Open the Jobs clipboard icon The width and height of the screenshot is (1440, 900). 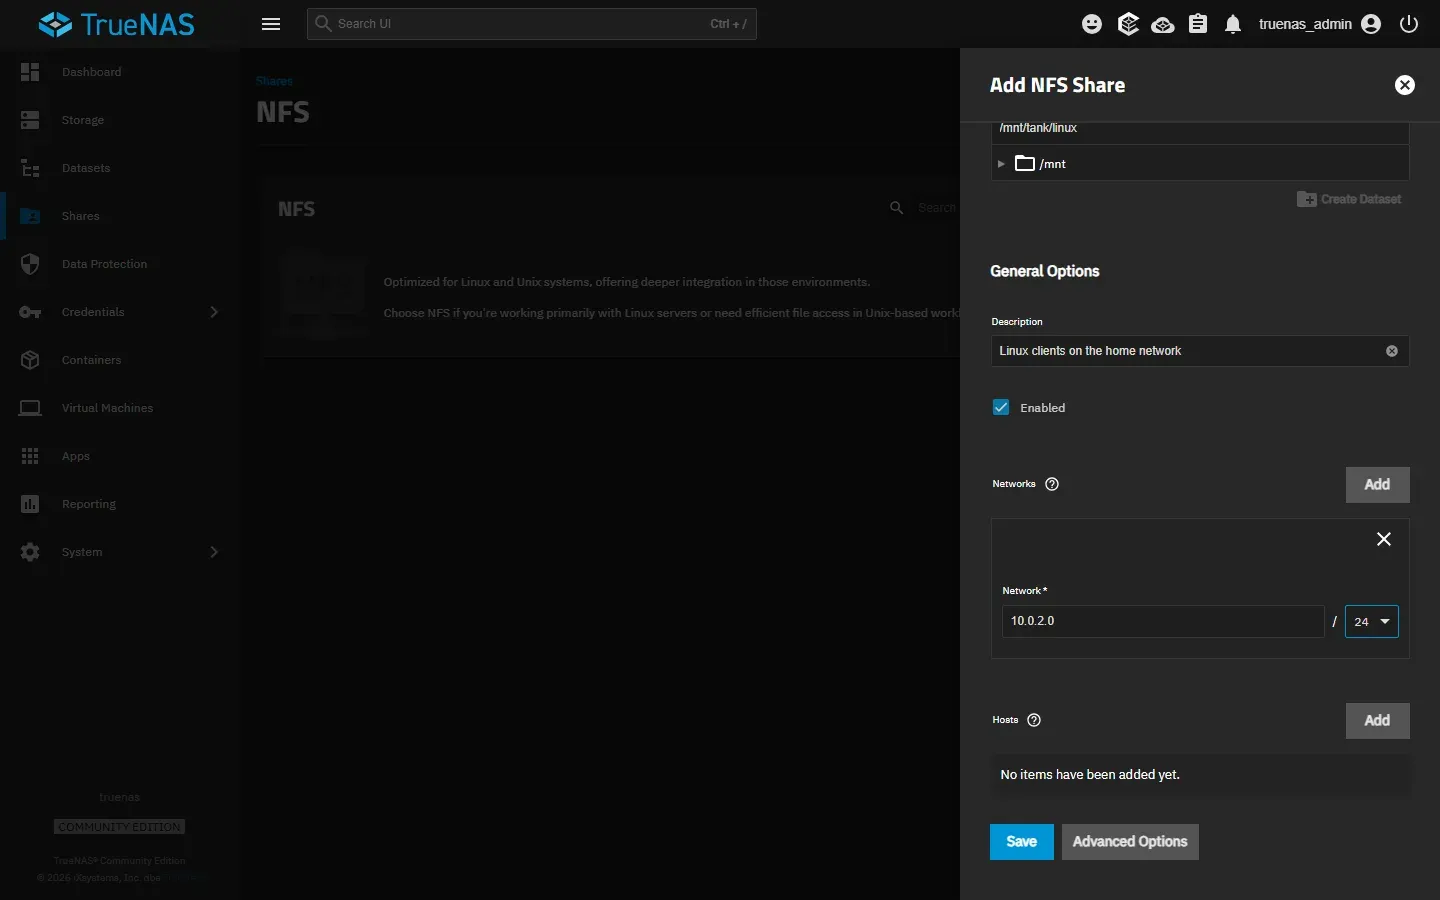1198,24
